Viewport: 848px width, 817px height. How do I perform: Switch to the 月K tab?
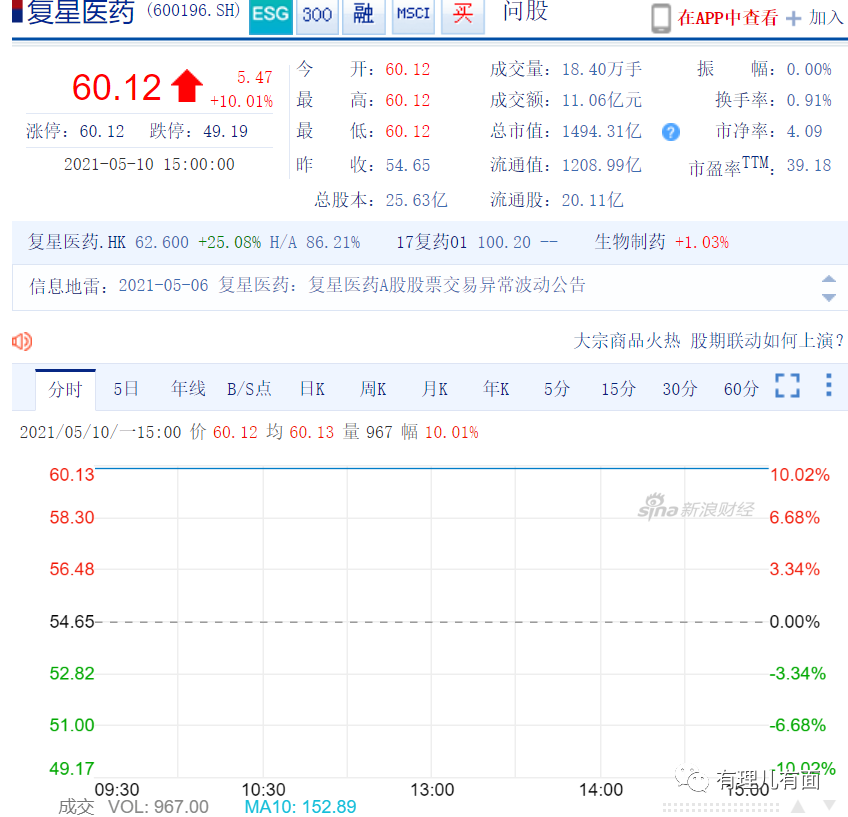click(x=435, y=389)
